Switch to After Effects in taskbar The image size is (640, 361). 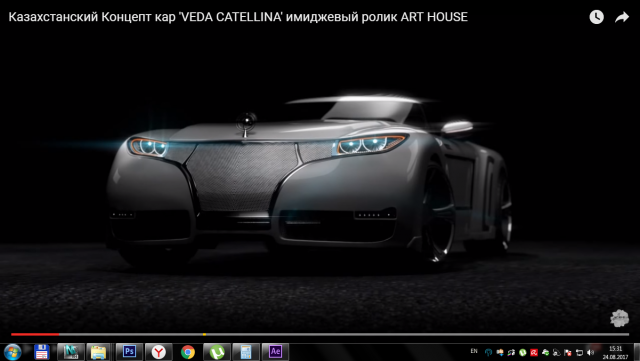[x=275, y=352]
